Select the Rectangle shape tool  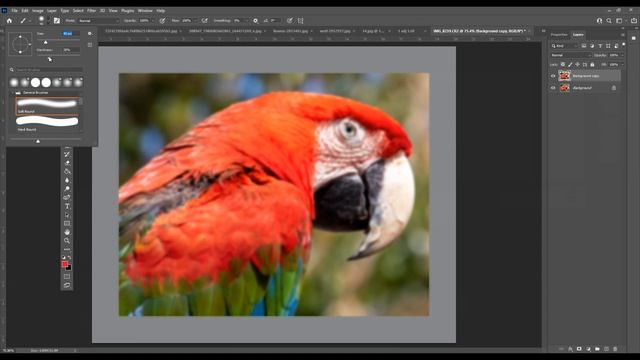pyautogui.click(x=67, y=223)
